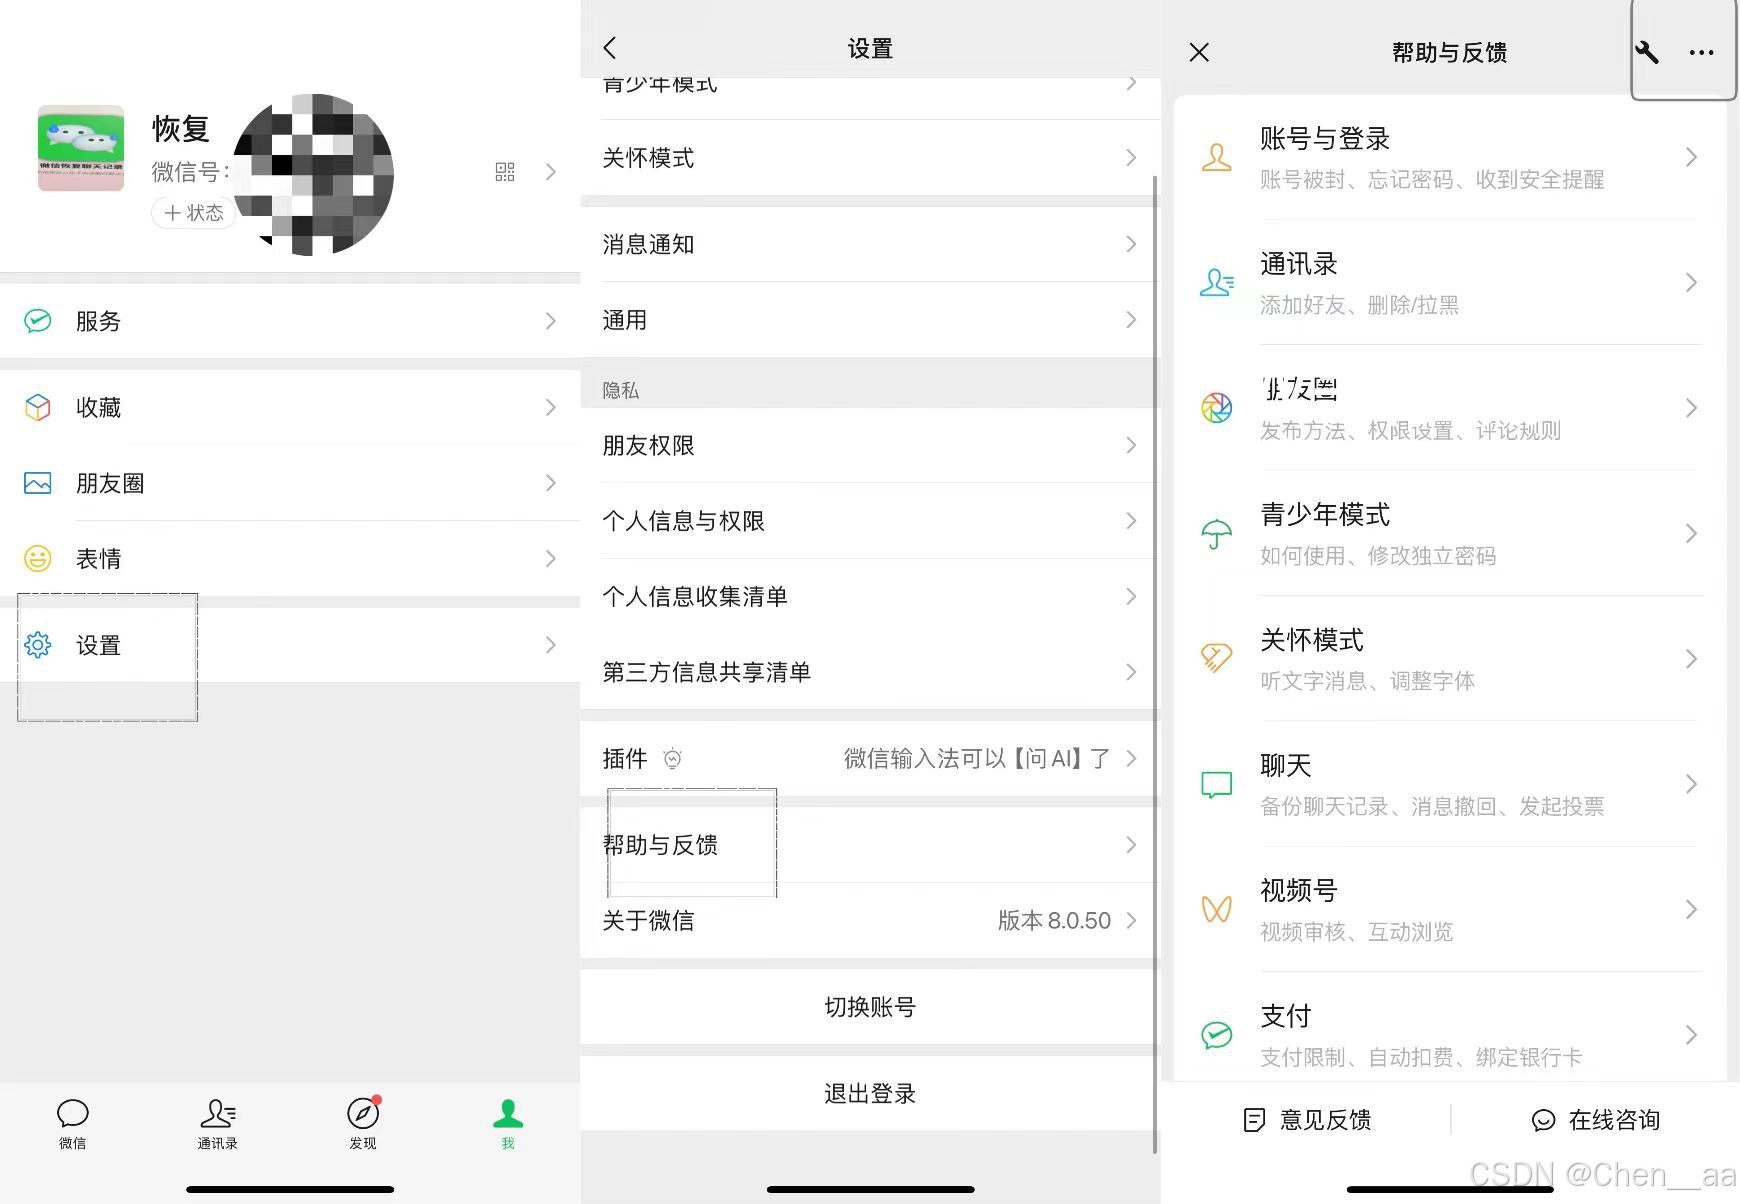Click the 在线咨询 chat icon
Image resolution: width=1740 pixels, height=1204 pixels.
coord(1544,1120)
